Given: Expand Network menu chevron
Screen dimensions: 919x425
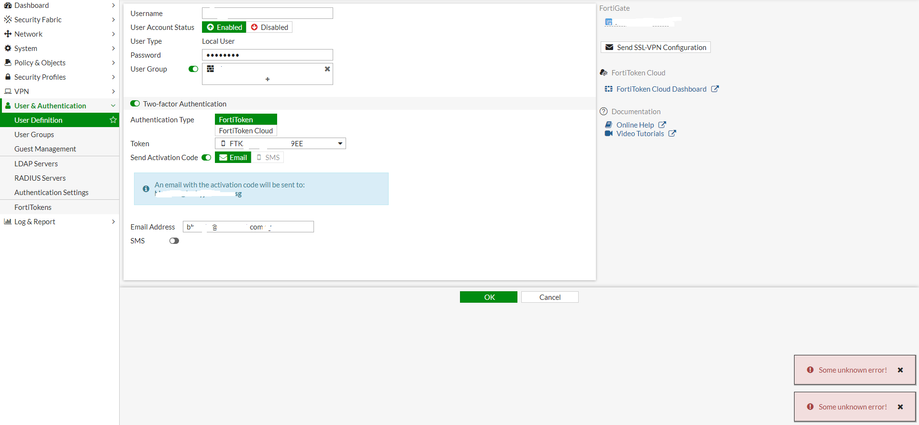Looking at the screenshot, I should click(x=113, y=34).
